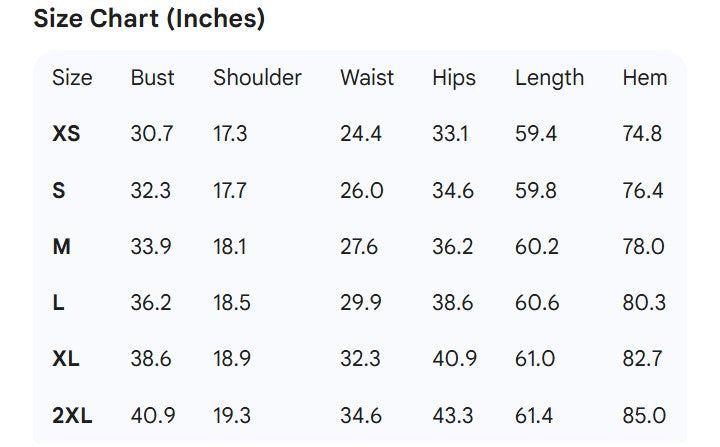Image resolution: width=720 pixels, height=447 pixels.
Task: Click the Size Chart (Inches) heading
Action: (149, 19)
